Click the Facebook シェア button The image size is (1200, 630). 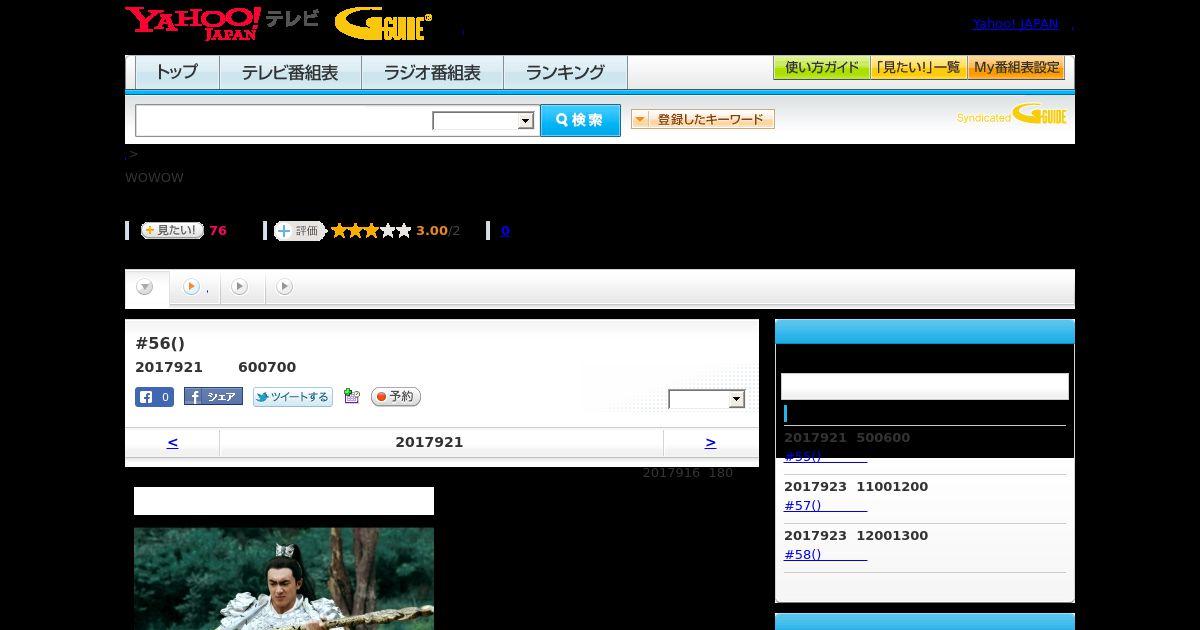coord(213,397)
